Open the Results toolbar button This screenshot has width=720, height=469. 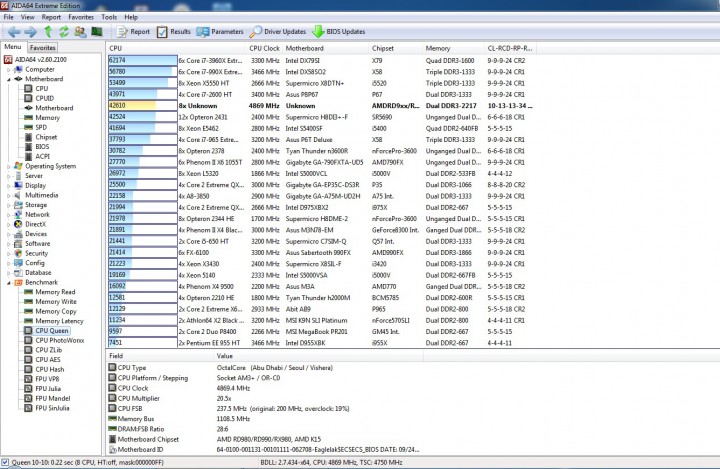click(x=174, y=32)
